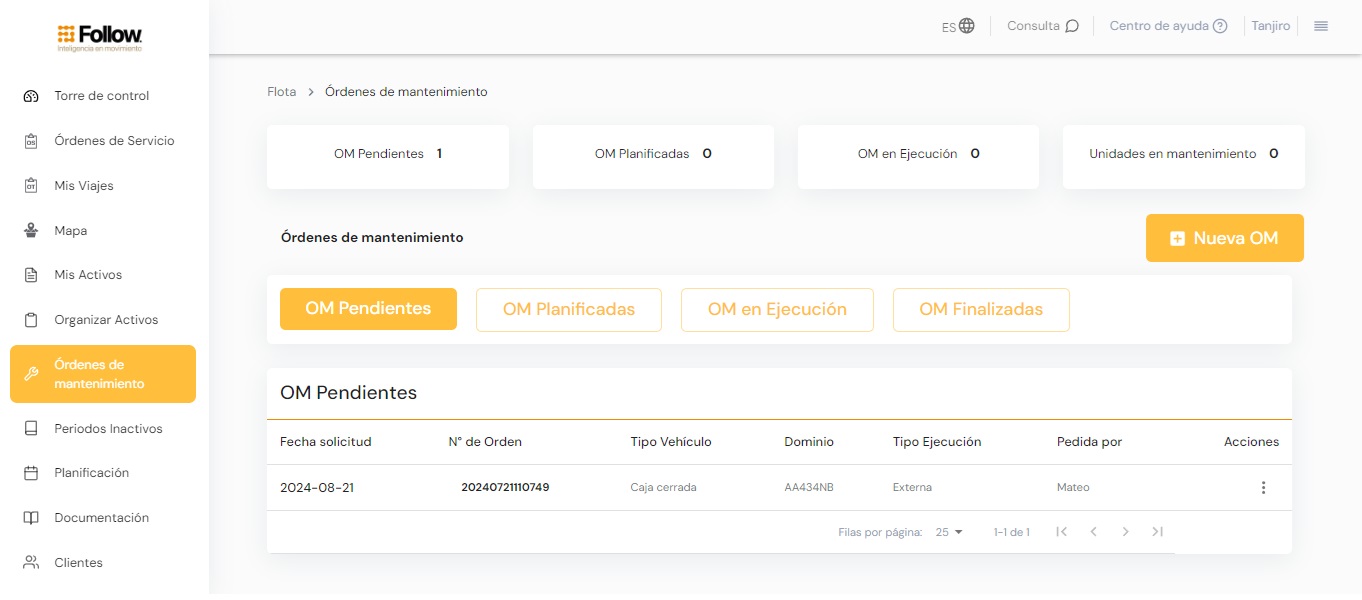Click the Planificación calendar icon
The image size is (1362, 600).
[31, 473]
